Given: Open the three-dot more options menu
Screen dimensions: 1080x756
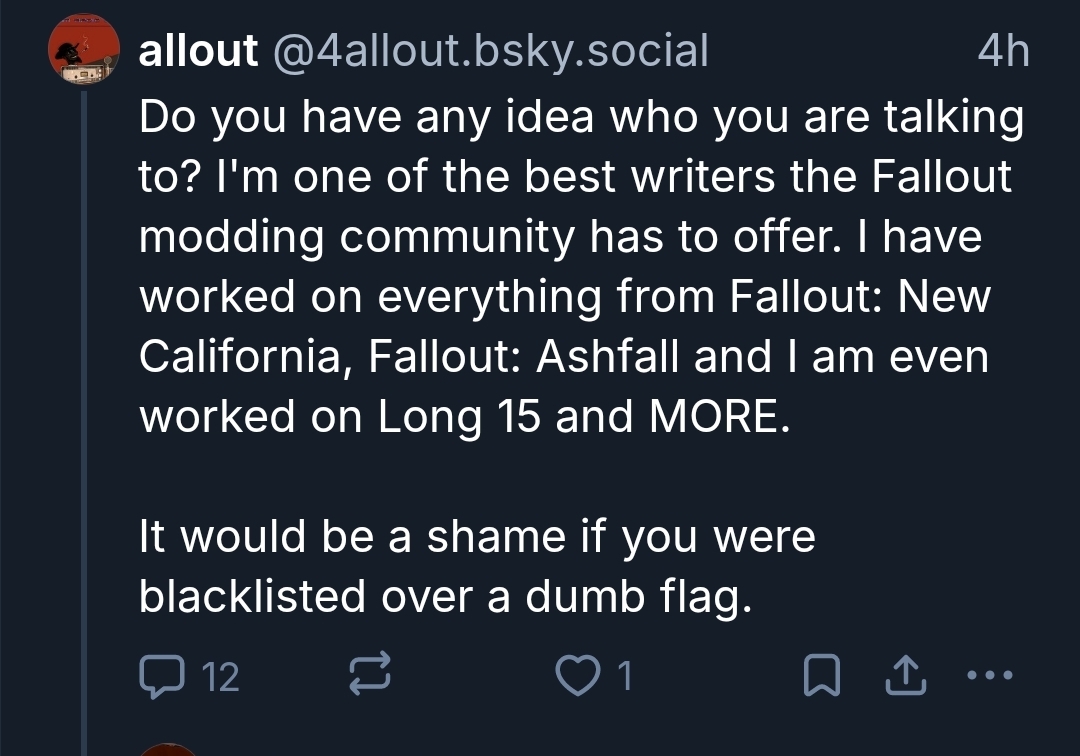Looking at the screenshot, I should point(991,676).
